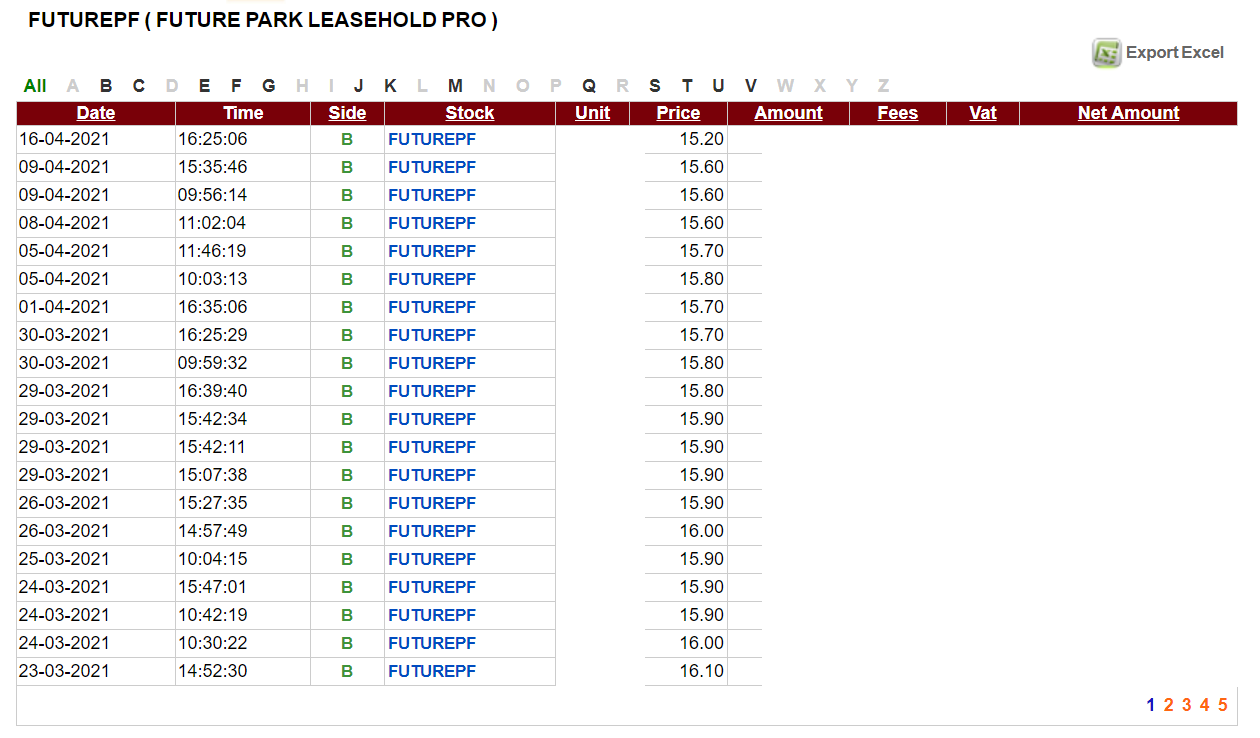Screen dimensions: 1260x738
Task: Filter stocks by letter K
Action: pos(391,86)
